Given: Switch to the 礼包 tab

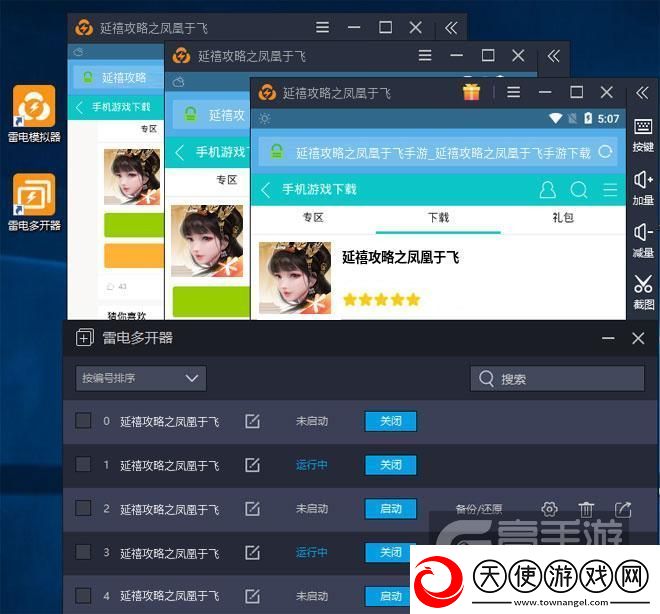Looking at the screenshot, I should [x=563, y=218].
